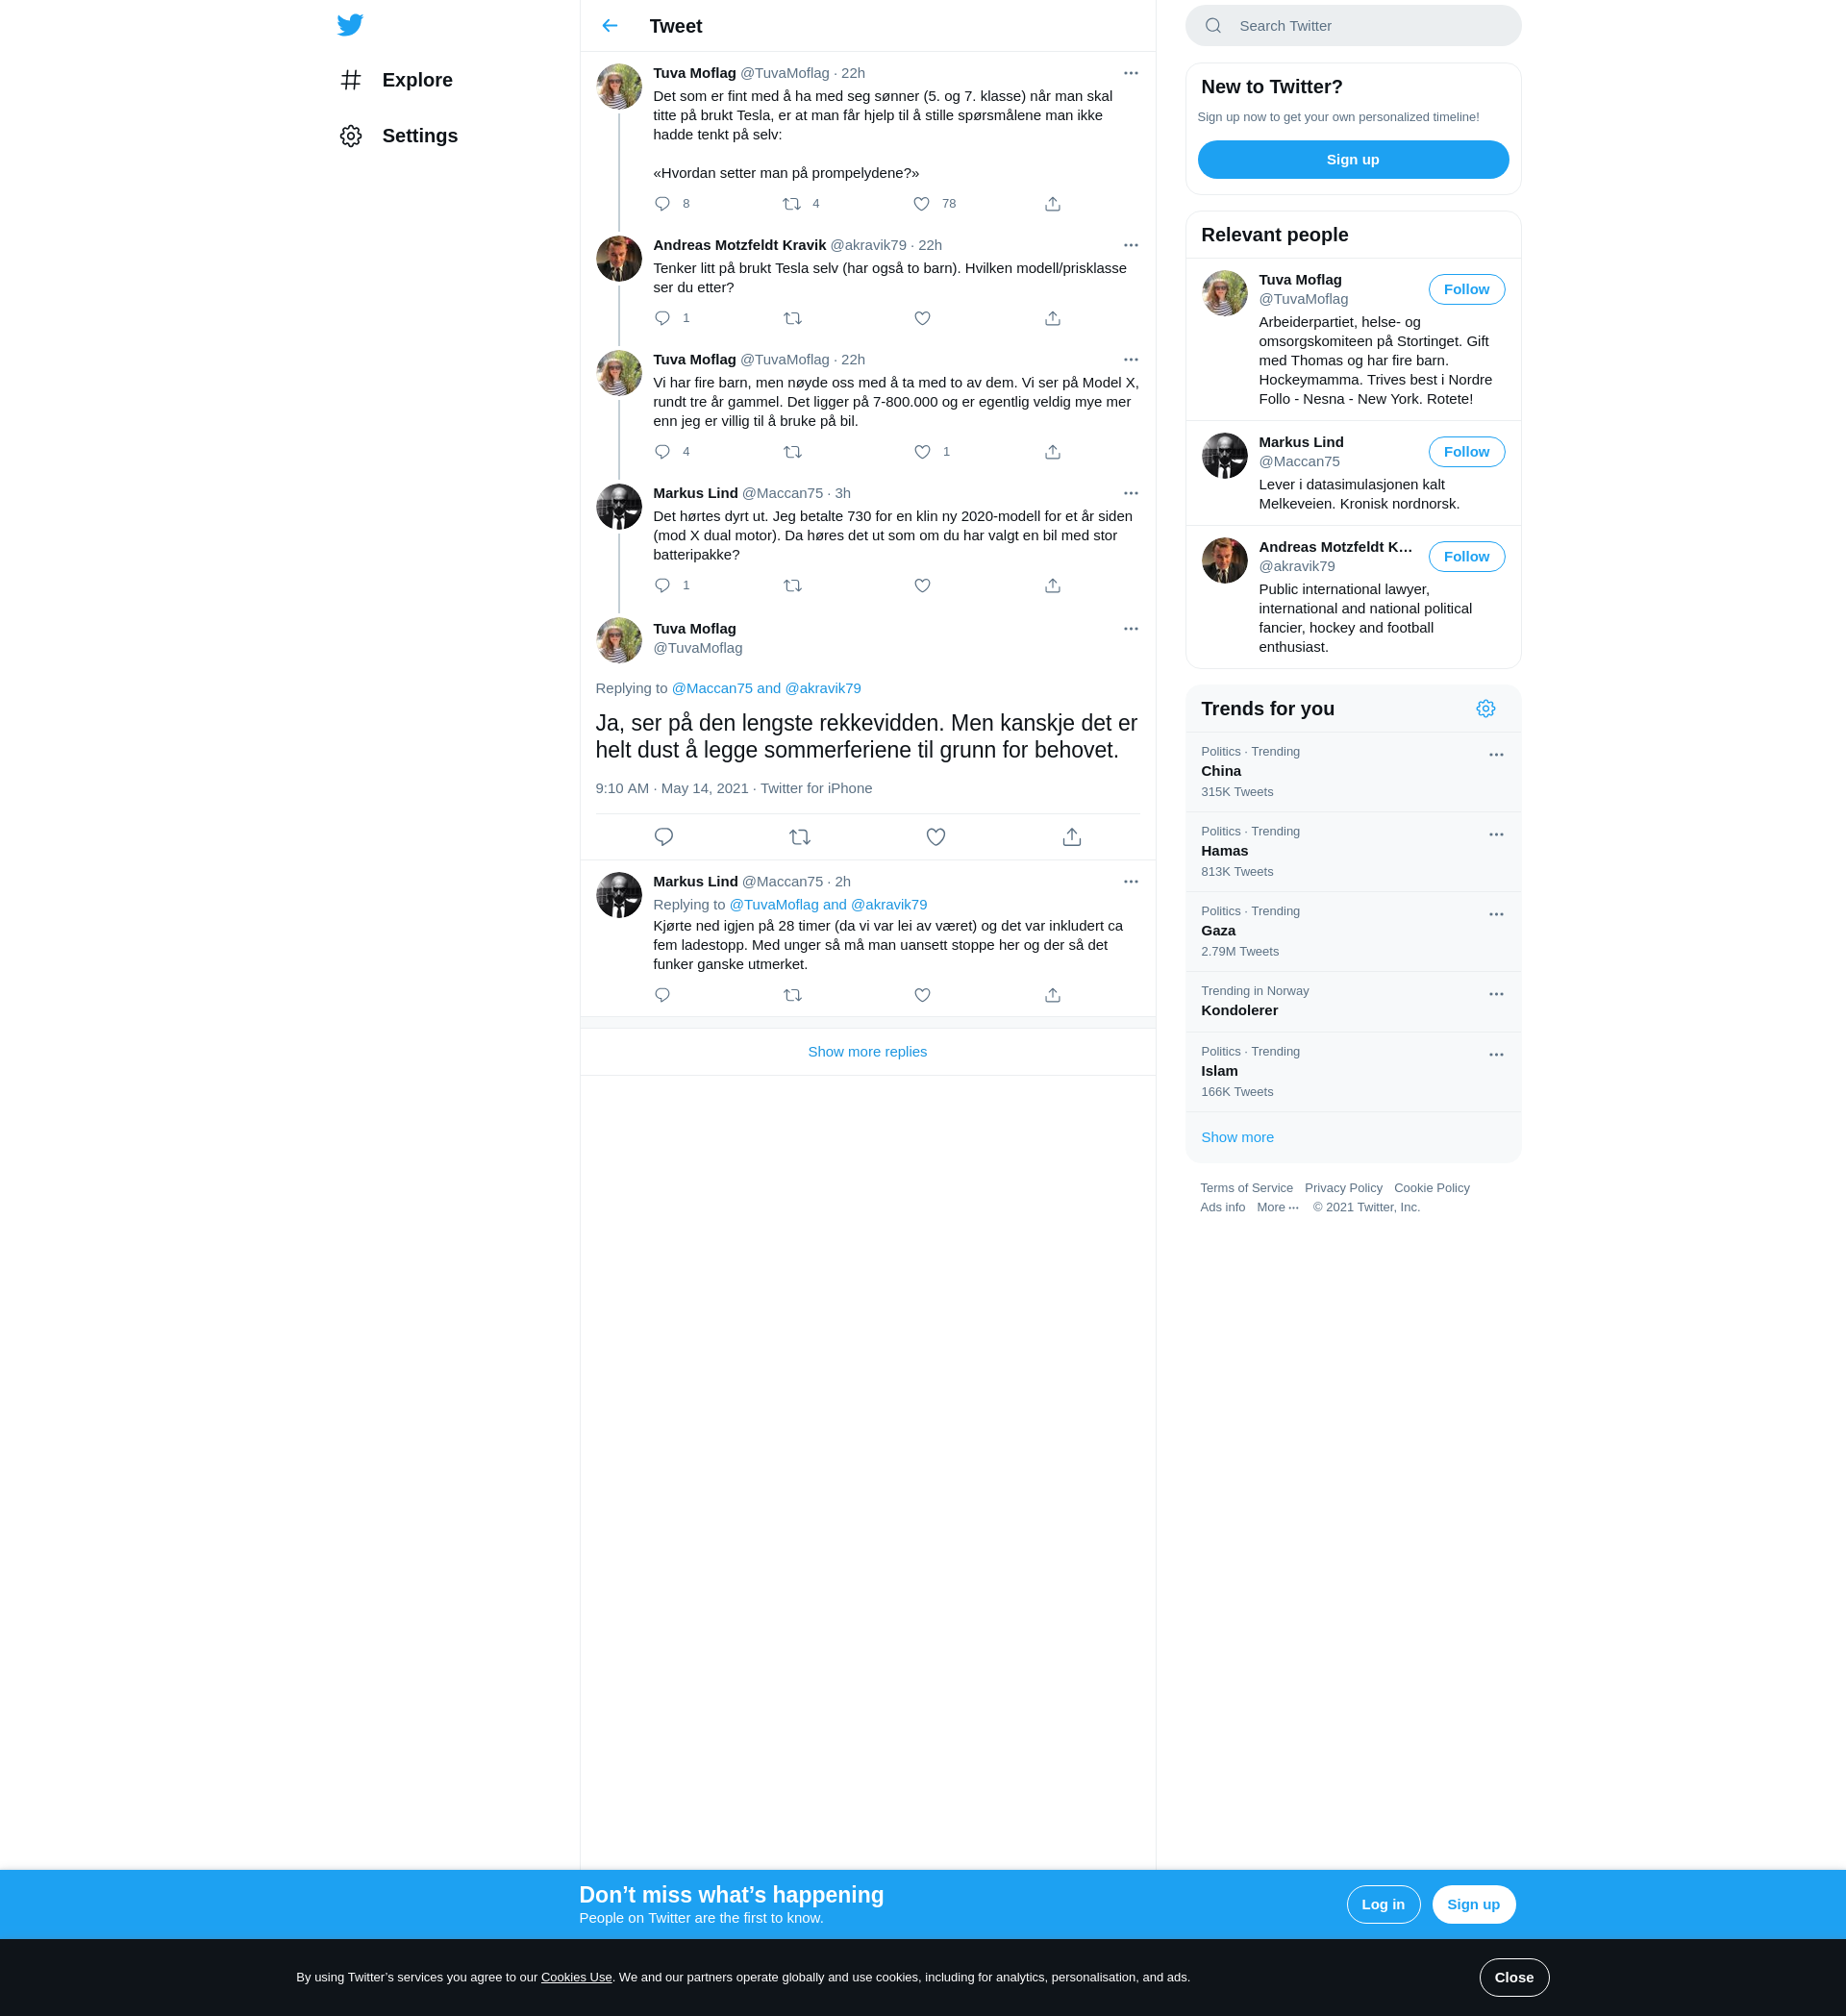
Task: Open more options on Markus Lind's 2h tweet
Action: (x=1130, y=882)
